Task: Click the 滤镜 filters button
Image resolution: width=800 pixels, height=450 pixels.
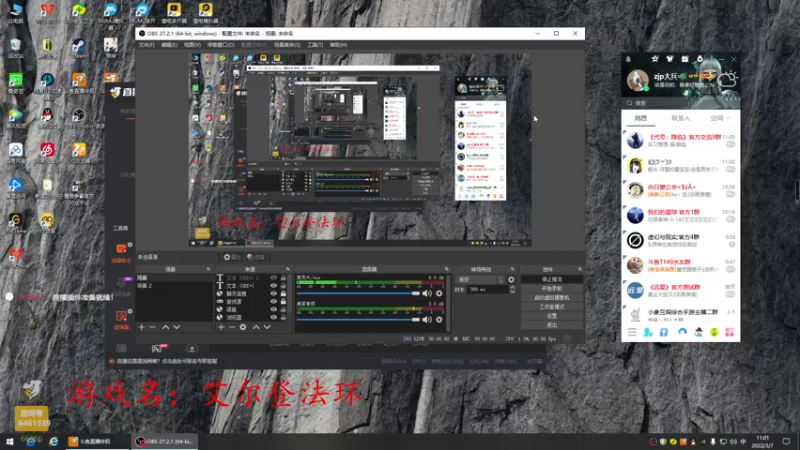Action: pyautogui.click(x=256, y=257)
